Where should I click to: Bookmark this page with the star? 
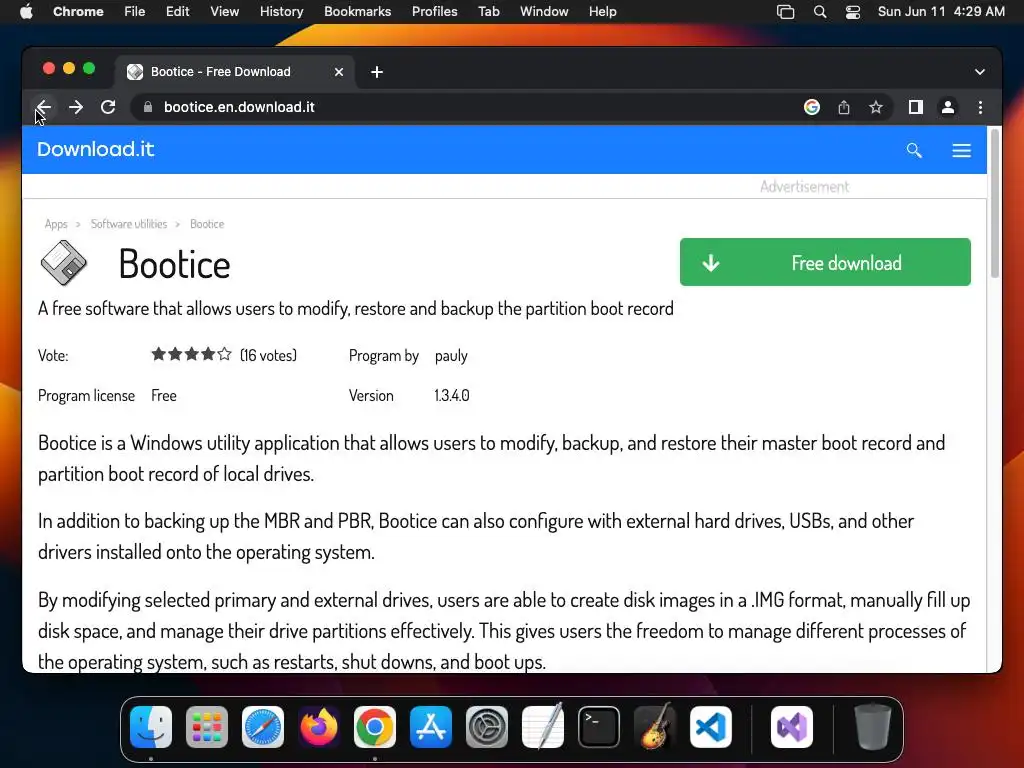(876, 107)
